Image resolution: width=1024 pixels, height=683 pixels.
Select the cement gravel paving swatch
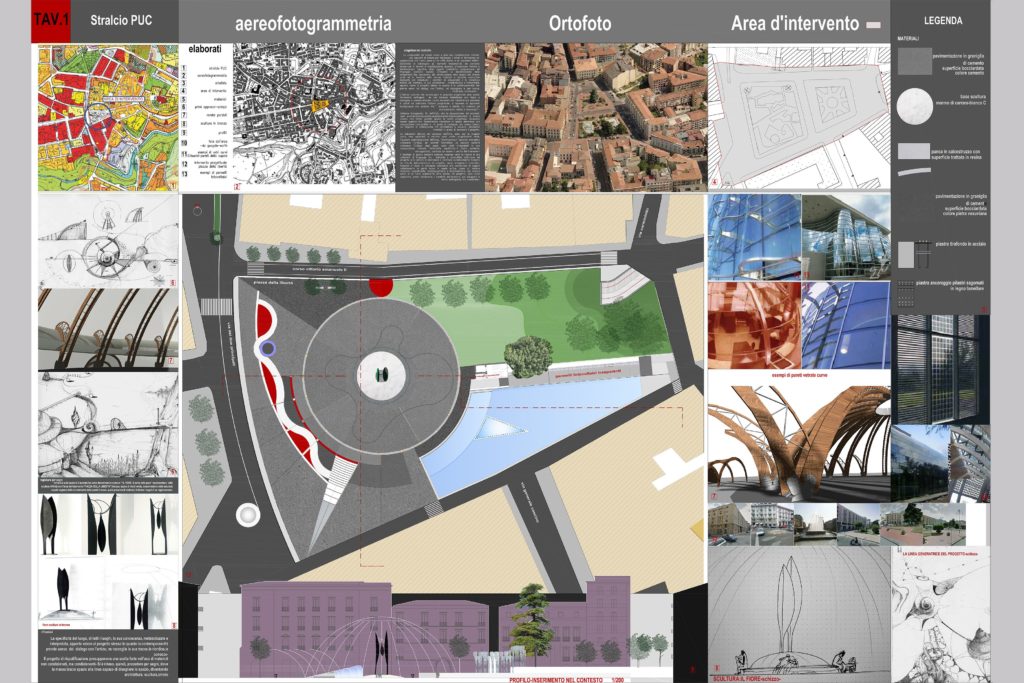(x=914, y=63)
